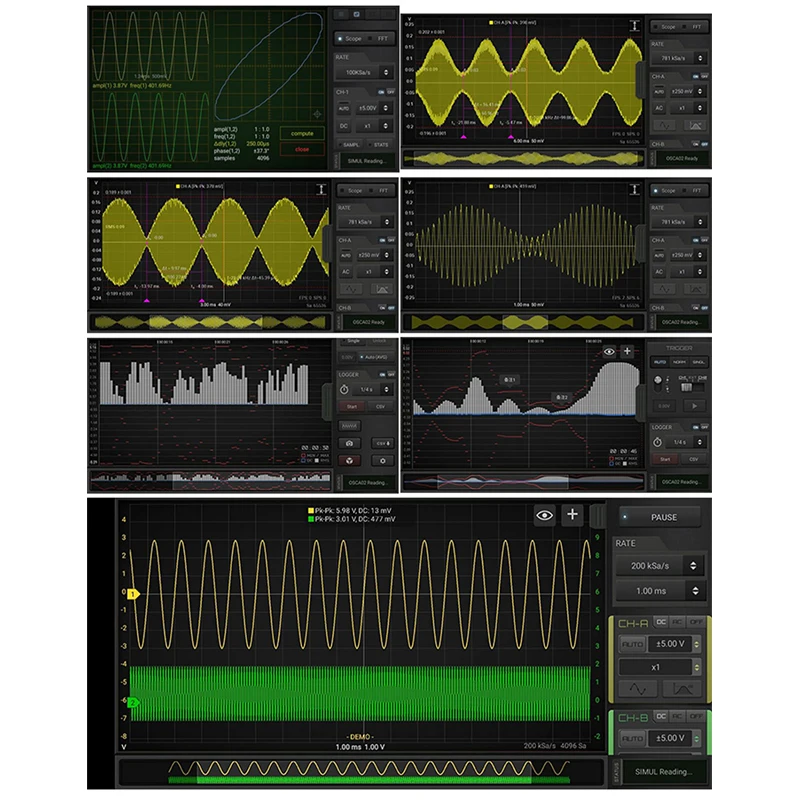
Task: Select AUTO trigger mode in TRIGGER panel
Action: (660, 362)
